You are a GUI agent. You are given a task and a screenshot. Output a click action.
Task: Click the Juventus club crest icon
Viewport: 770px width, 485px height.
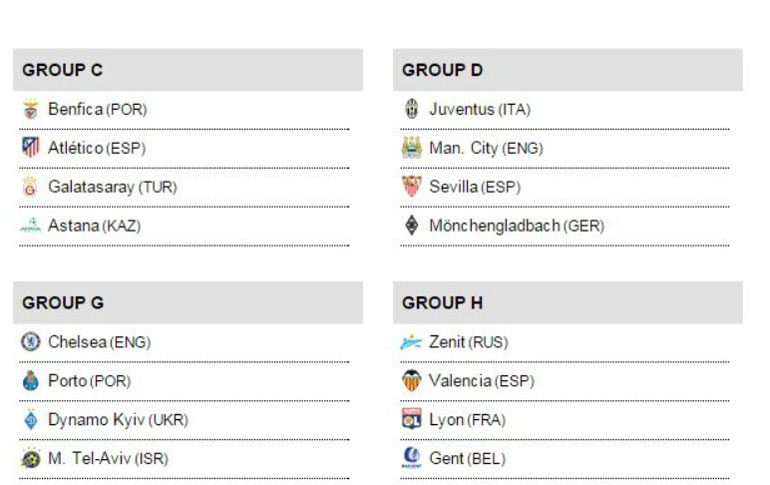[411, 109]
